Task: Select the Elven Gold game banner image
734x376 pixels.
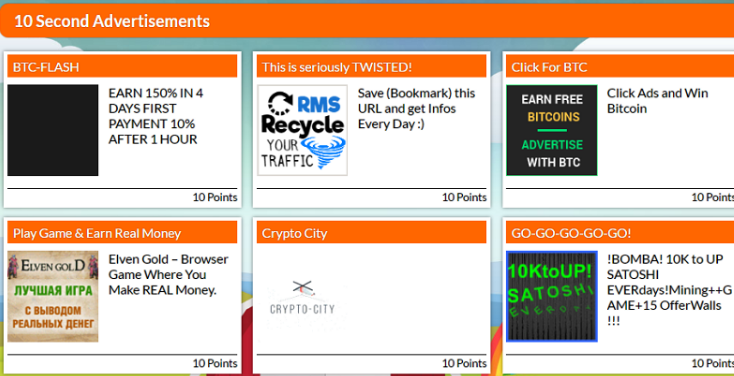Action: pos(53,296)
